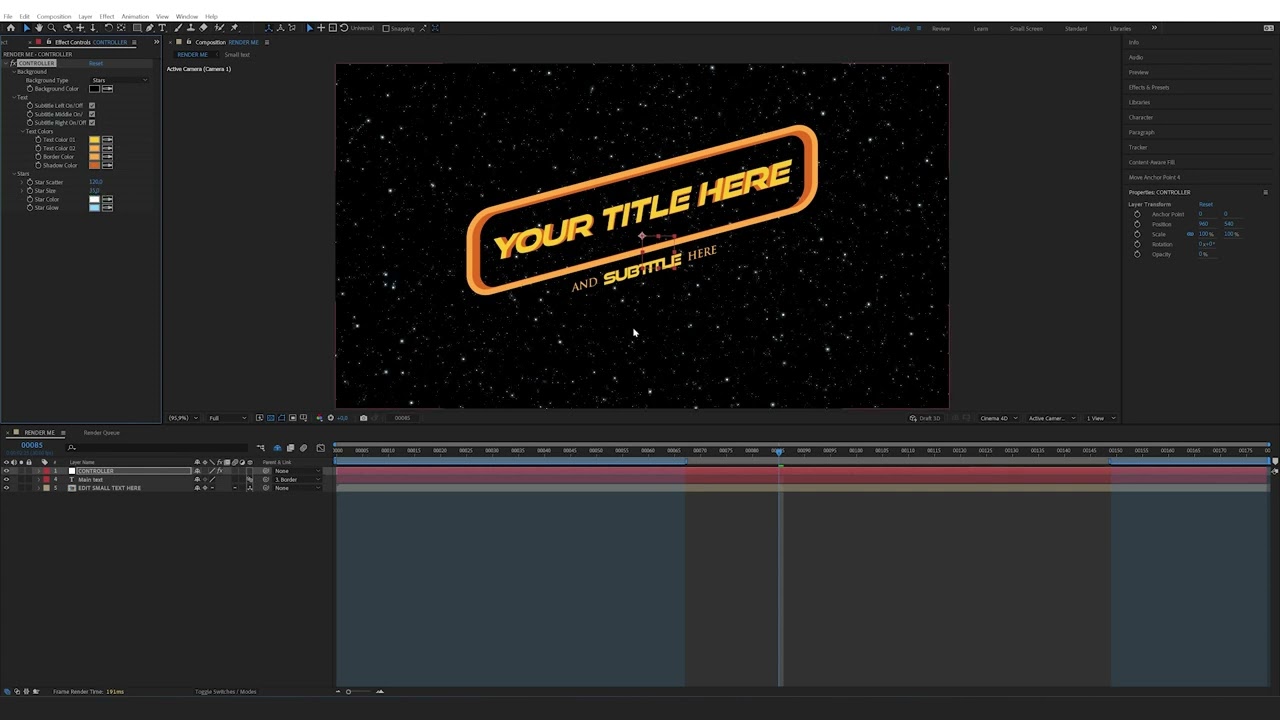Click the current time indicator on the ruler

click(x=779, y=451)
